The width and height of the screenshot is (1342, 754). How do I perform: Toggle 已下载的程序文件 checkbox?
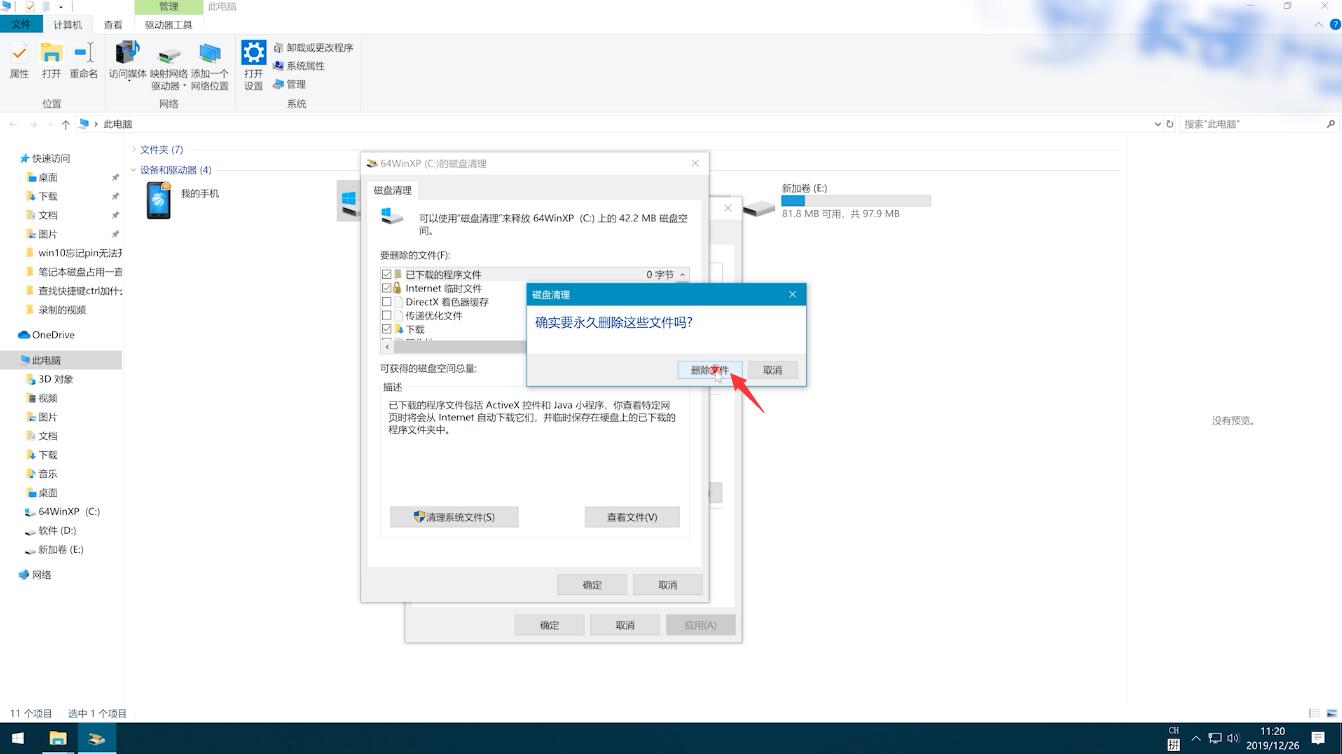coord(387,274)
